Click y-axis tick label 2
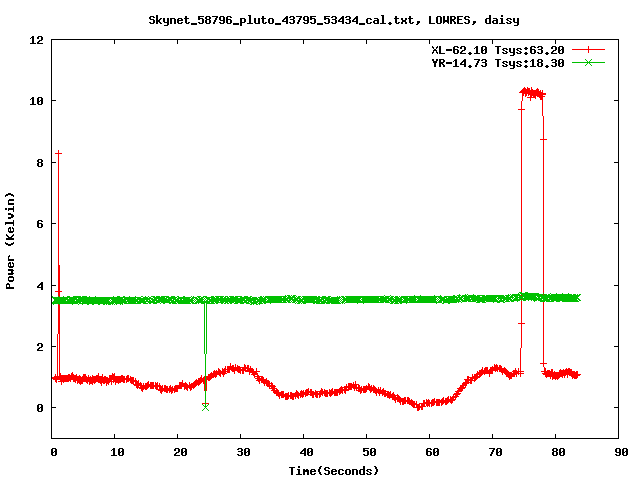Image resolution: width=640 pixels, height=480 pixels. [40, 347]
